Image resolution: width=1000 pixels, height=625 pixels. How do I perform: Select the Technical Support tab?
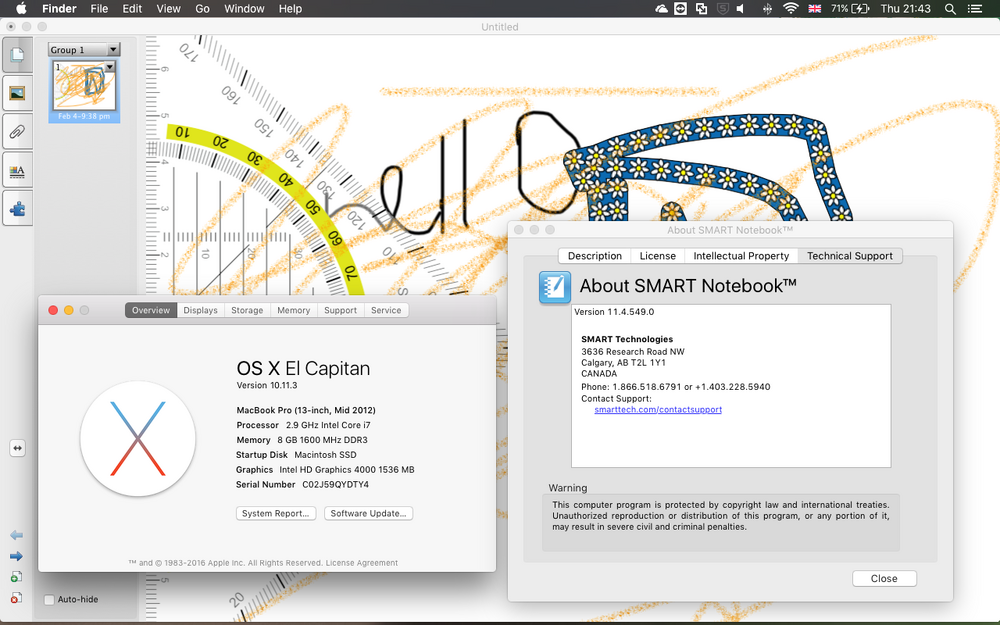[x=849, y=256]
